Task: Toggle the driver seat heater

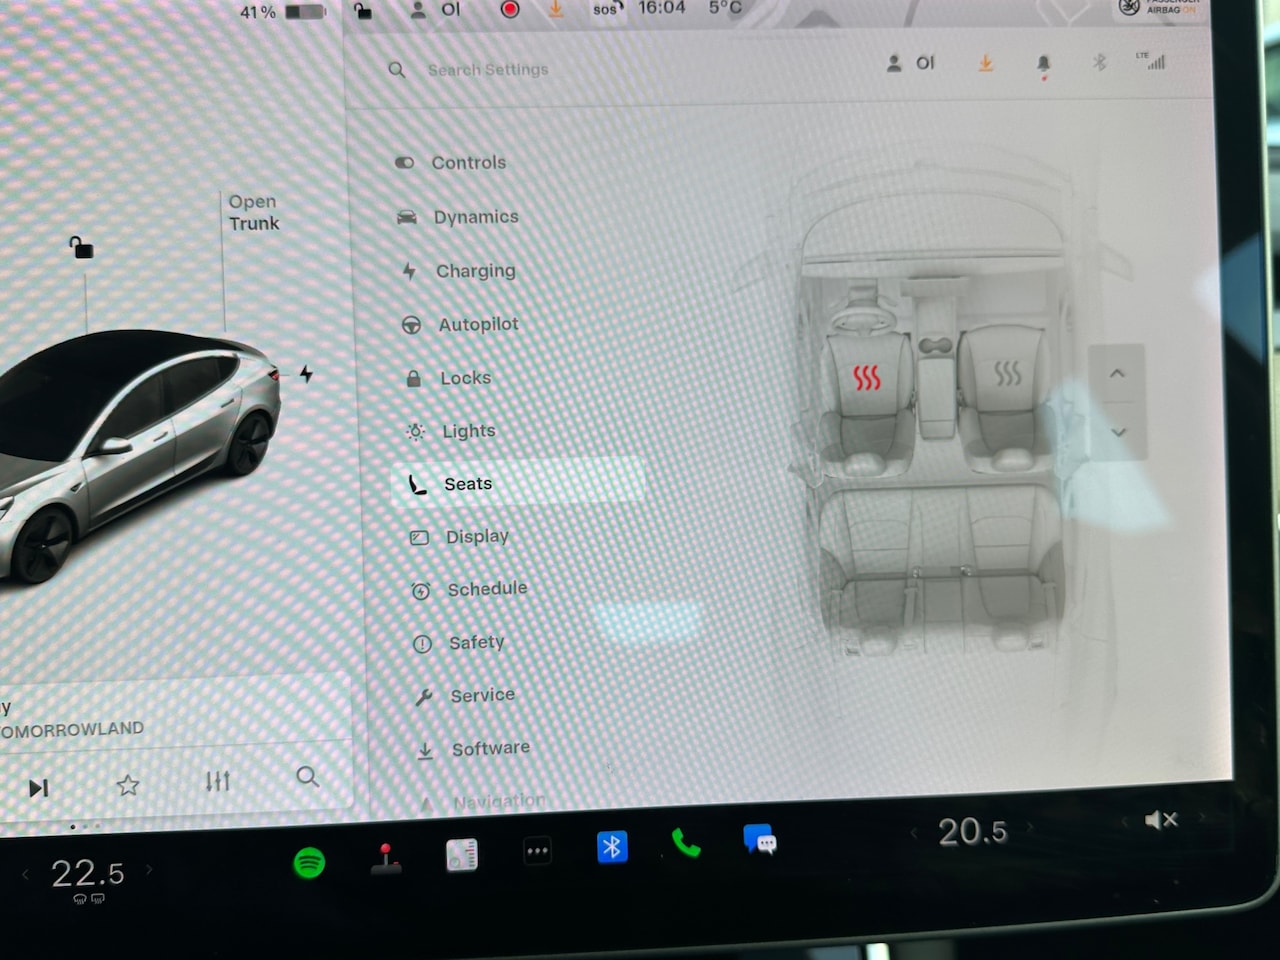Action: coord(866,377)
